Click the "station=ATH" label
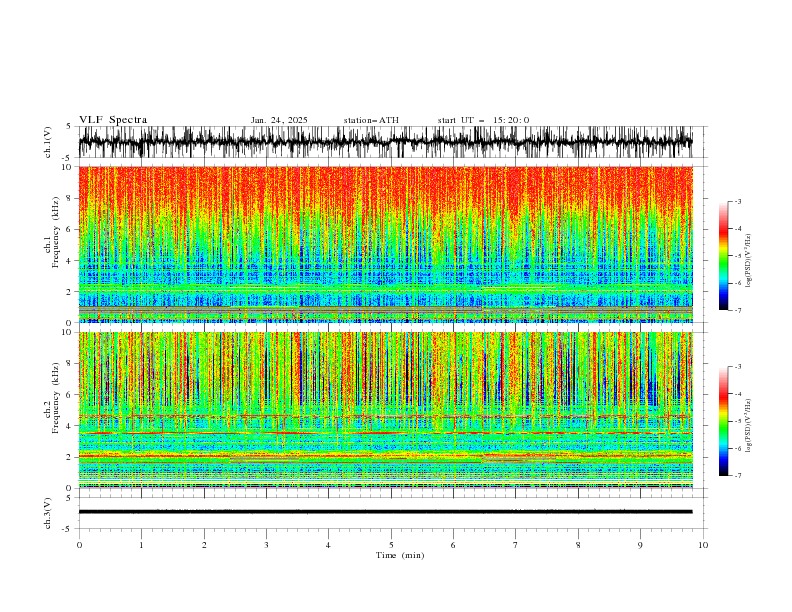This screenshot has height=612, width=792. click(x=371, y=120)
